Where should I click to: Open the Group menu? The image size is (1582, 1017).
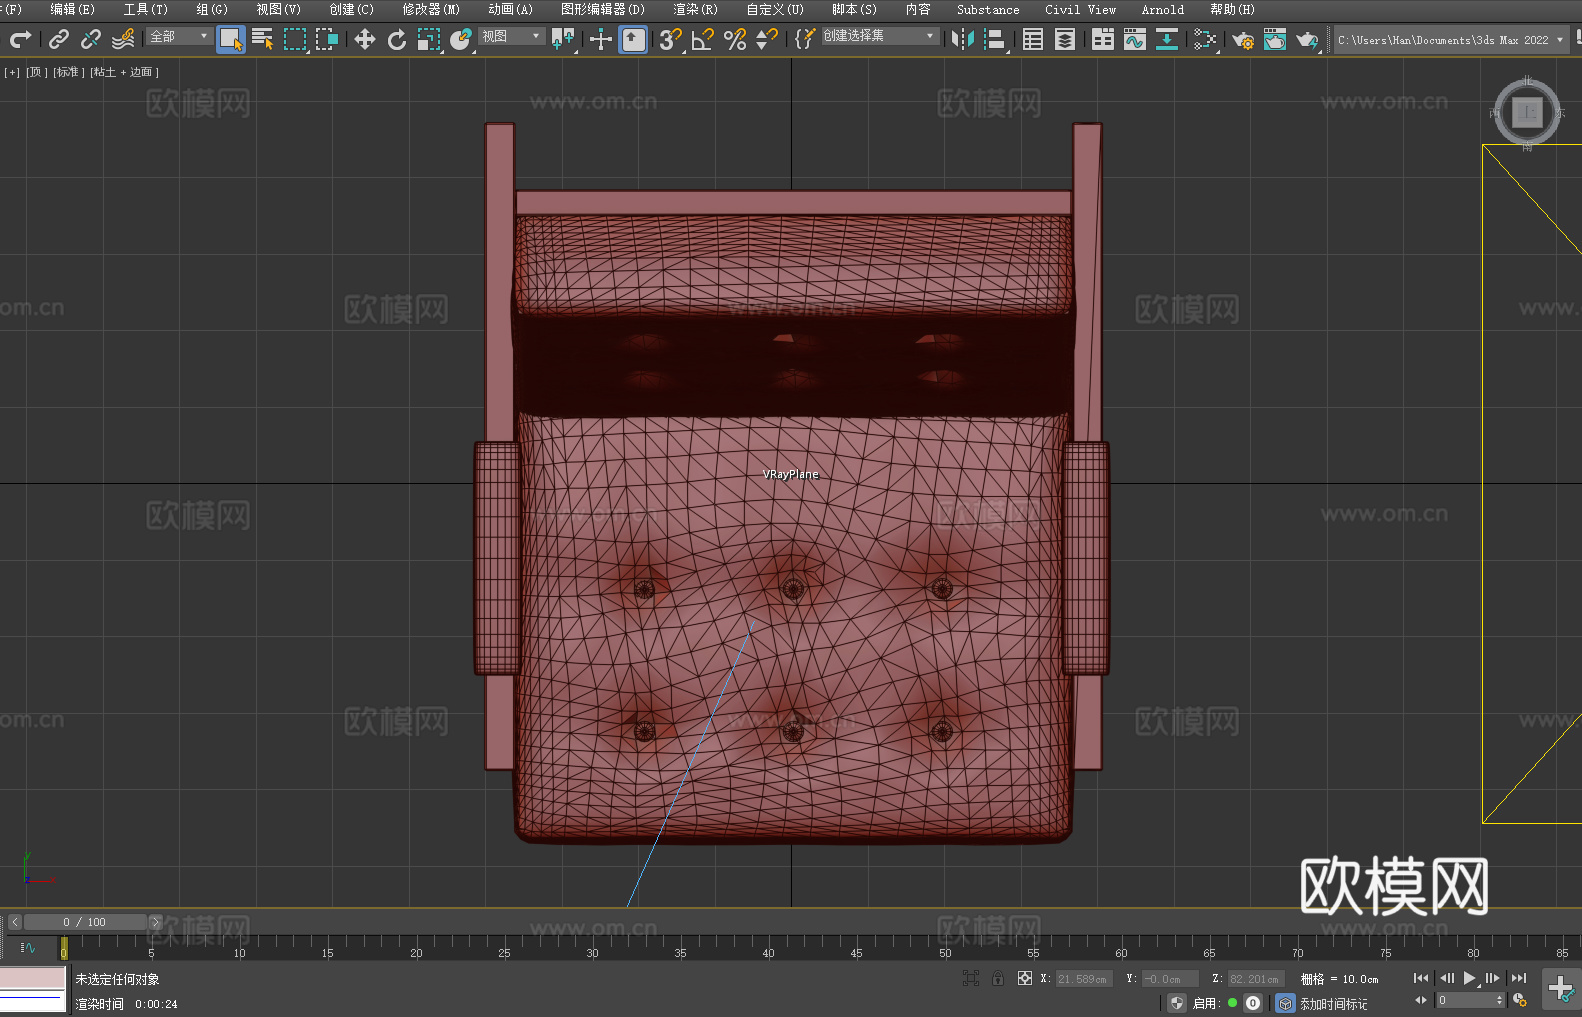(x=212, y=9)
